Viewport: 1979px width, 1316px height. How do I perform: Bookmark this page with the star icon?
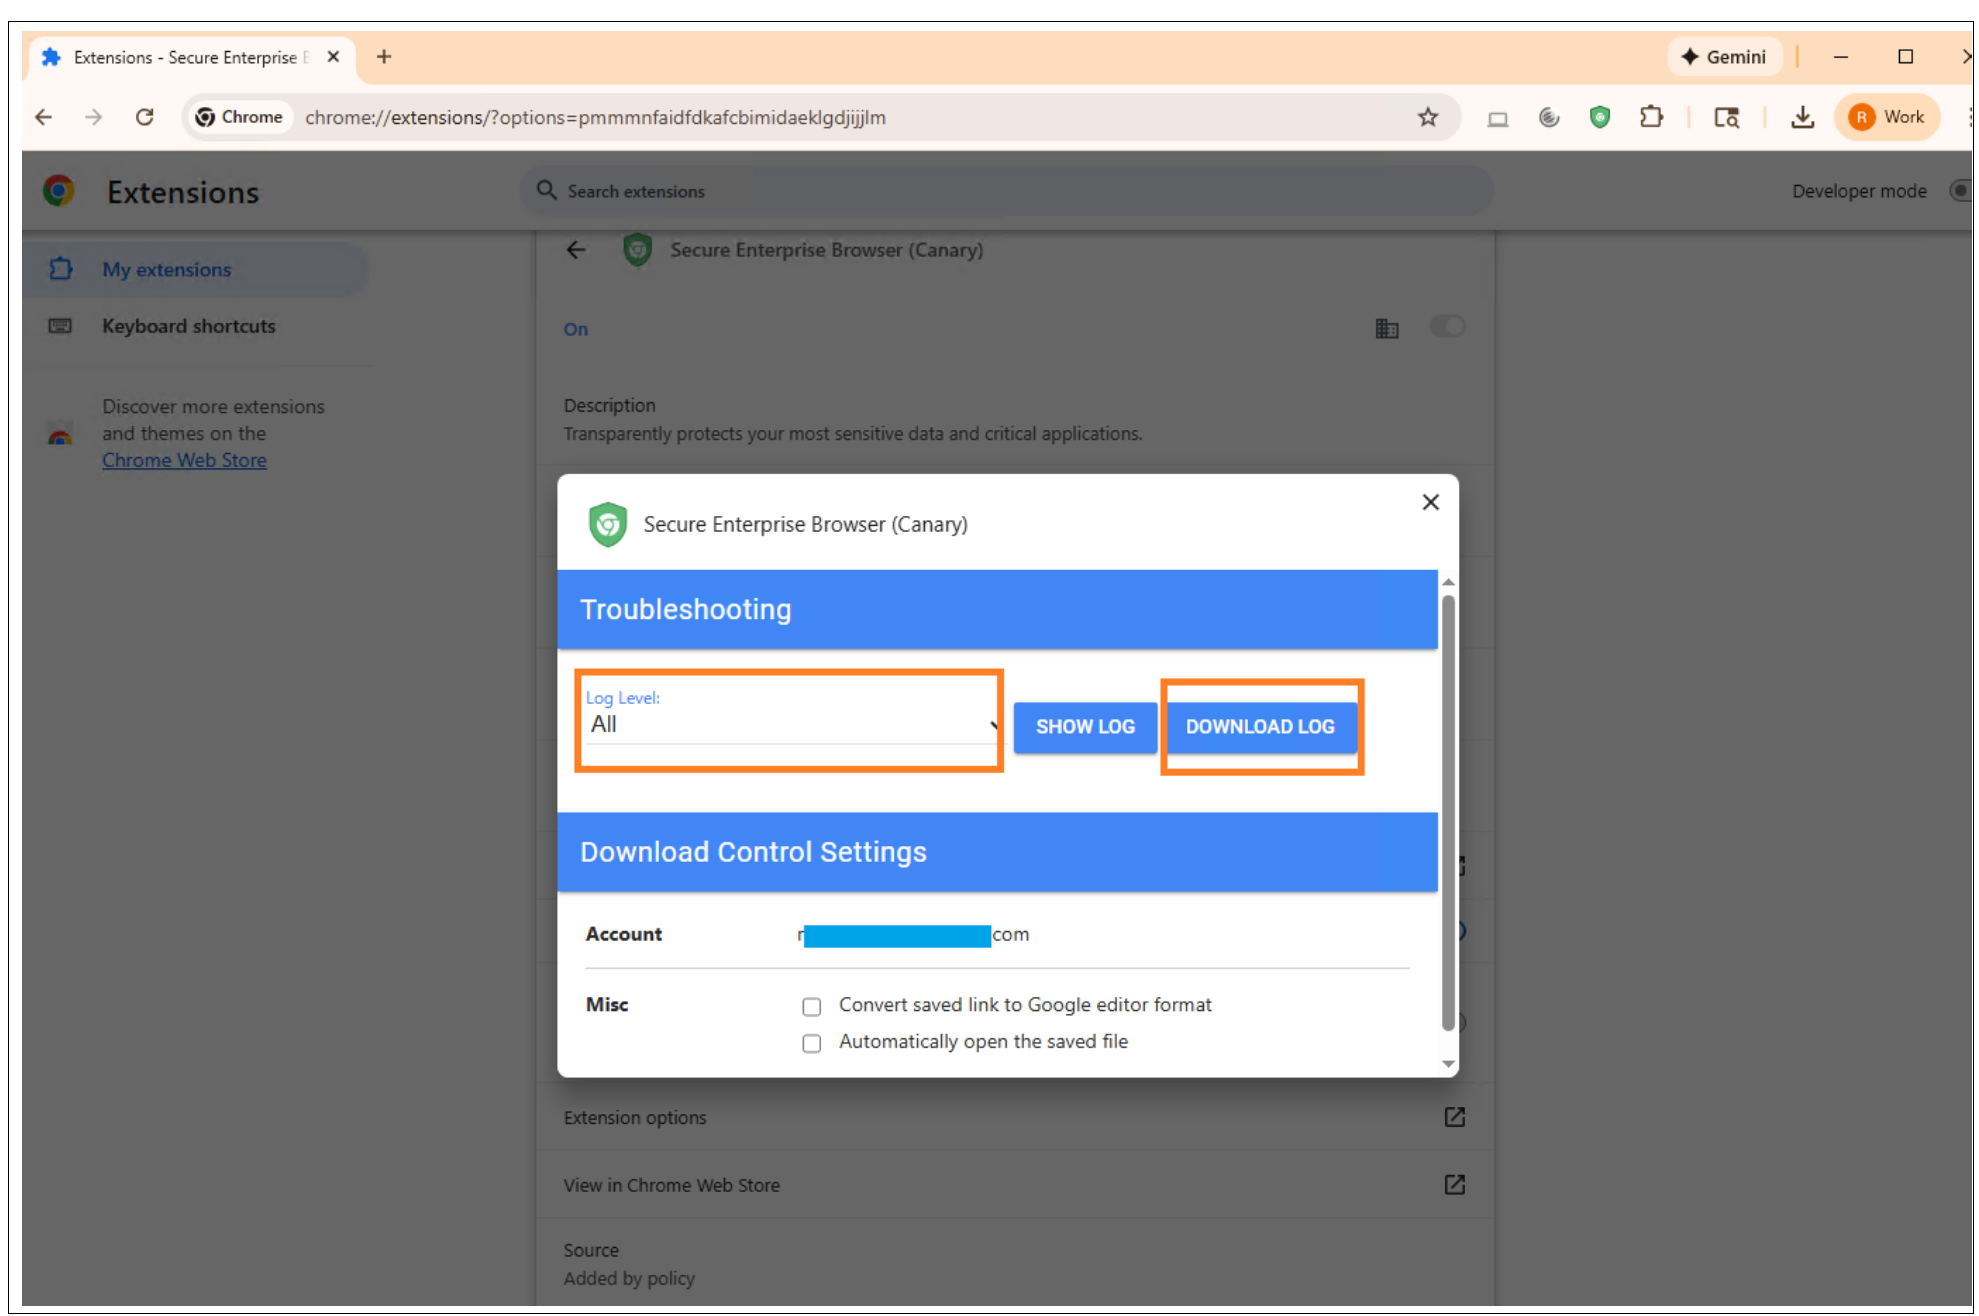(1427, 117)
